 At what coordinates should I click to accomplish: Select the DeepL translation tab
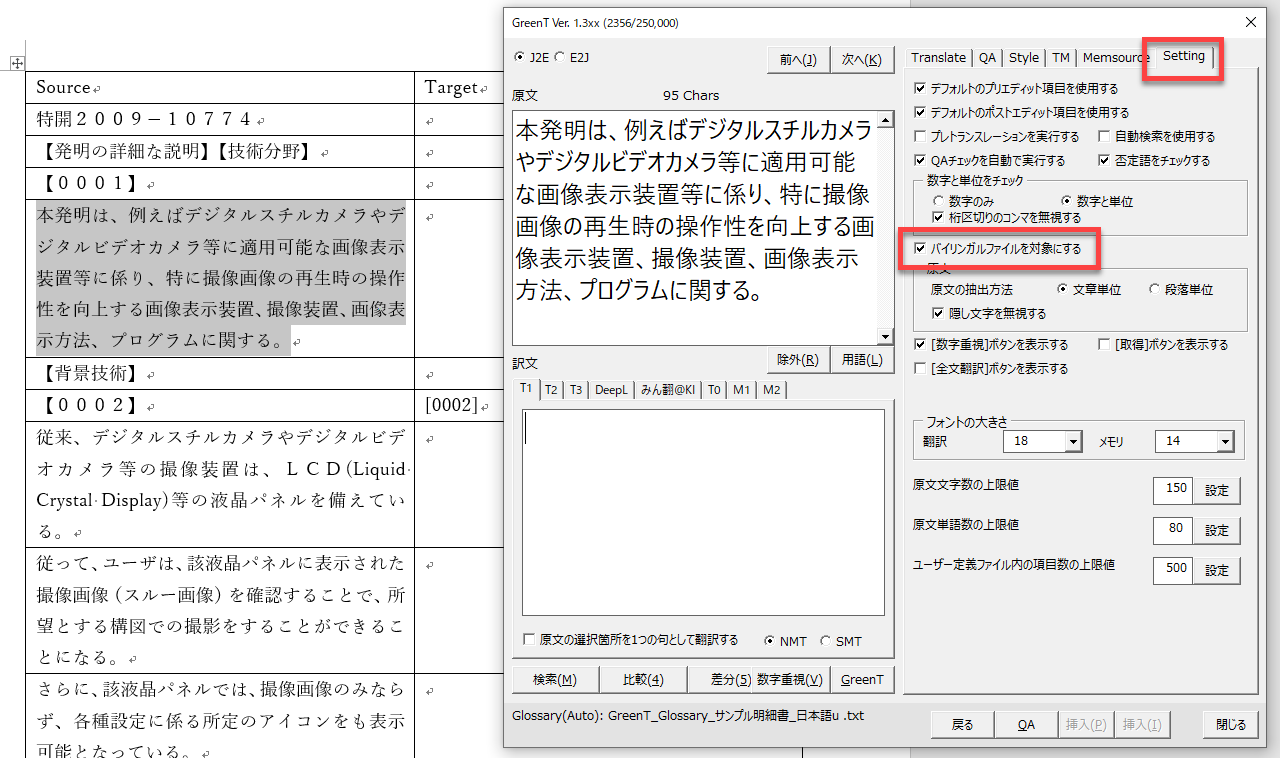point(611,390)
